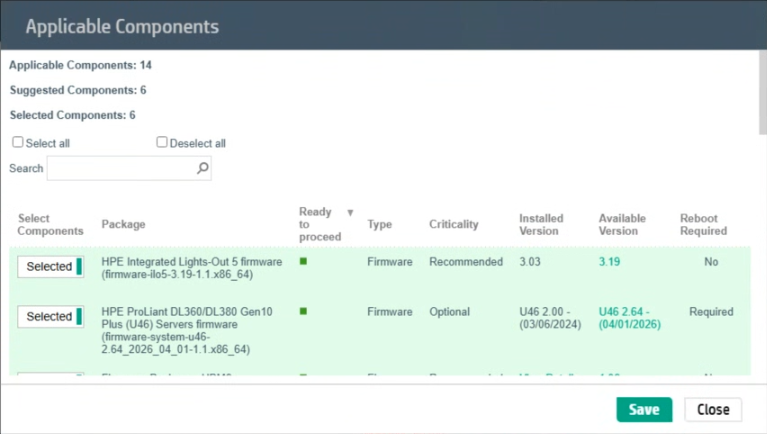Click the vertical scrollbar thumb

coord(763,91)
